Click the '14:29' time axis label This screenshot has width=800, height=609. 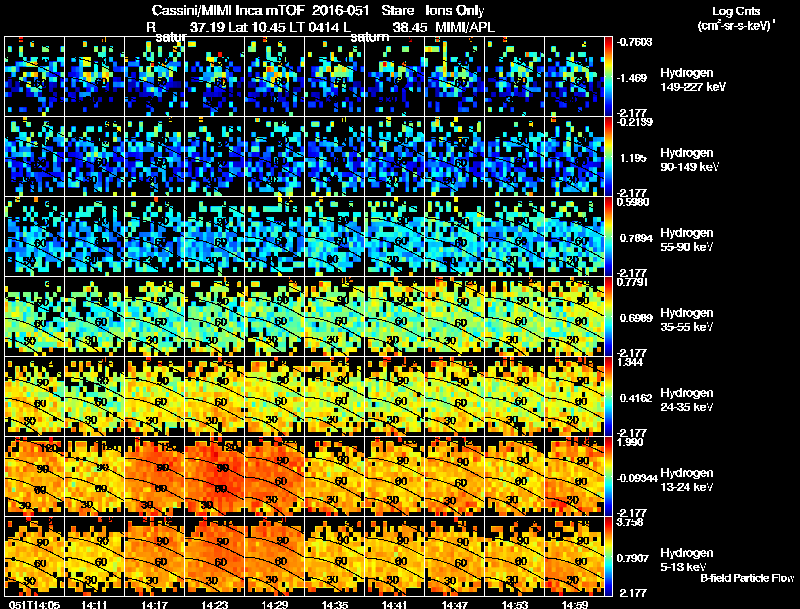point(274,604)
